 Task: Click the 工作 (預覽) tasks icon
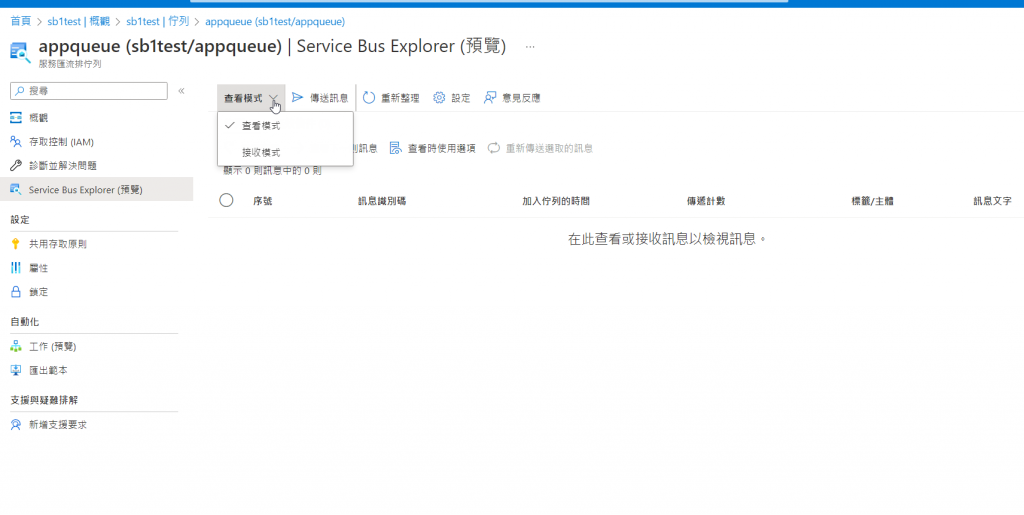click(16, 346)
